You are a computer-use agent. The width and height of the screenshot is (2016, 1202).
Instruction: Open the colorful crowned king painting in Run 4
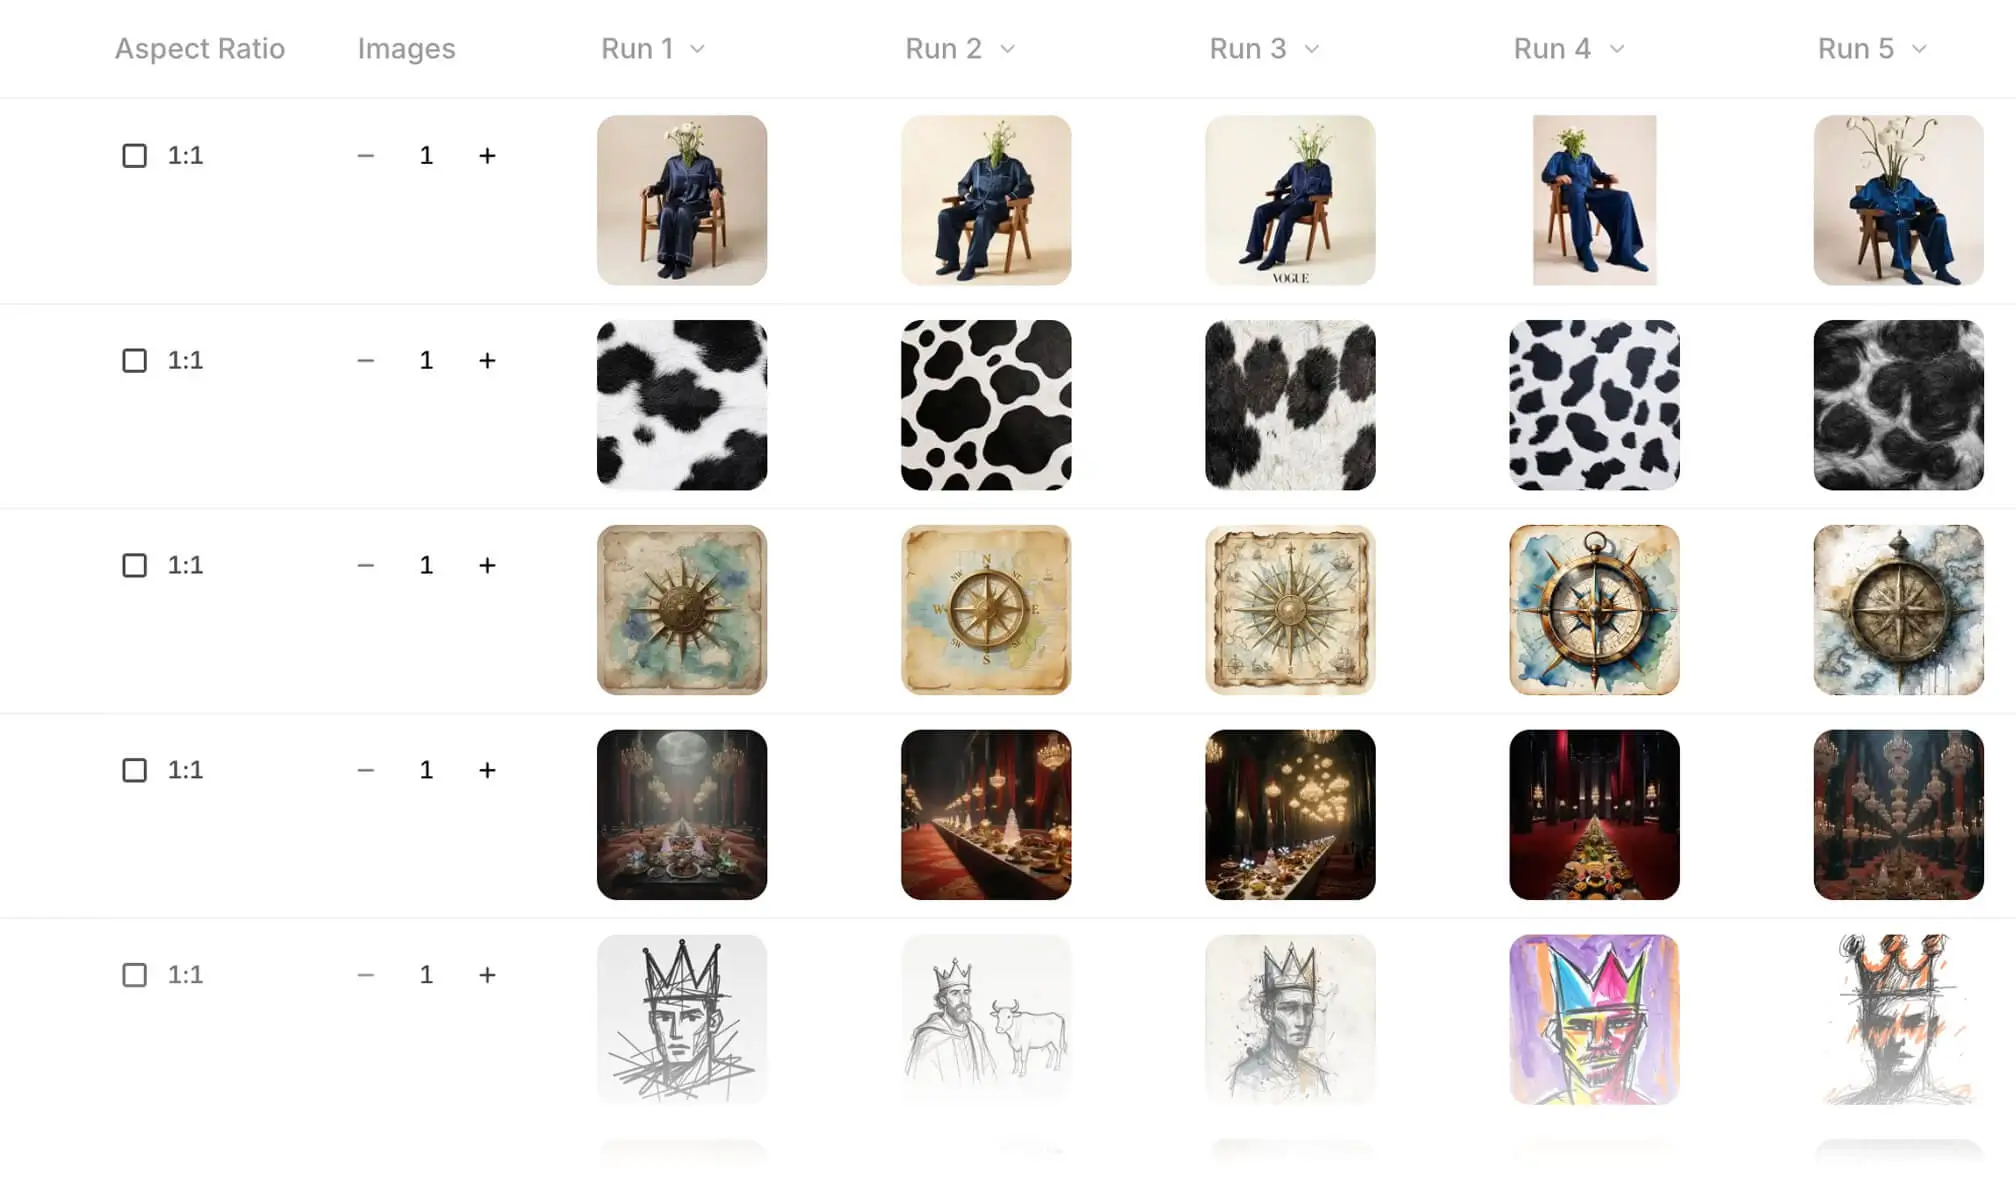coord(1594,1020)
